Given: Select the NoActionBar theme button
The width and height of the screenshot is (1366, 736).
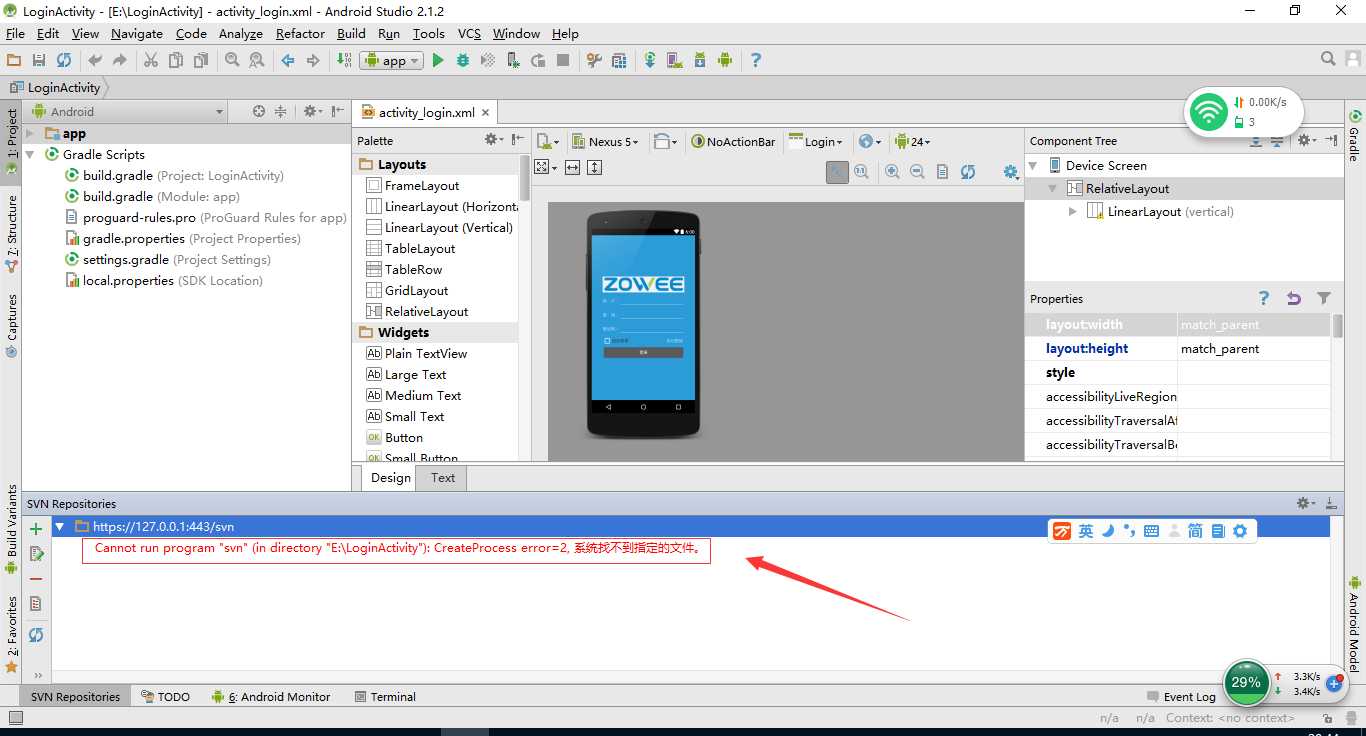Looking at the screenshot, I should click(x=733, y=142).
